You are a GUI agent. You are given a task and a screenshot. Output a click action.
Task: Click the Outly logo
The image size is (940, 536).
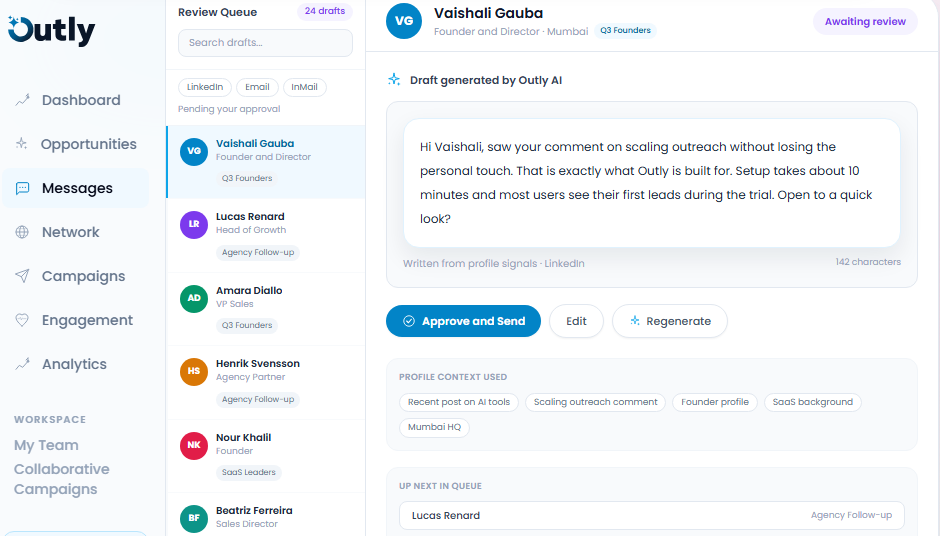tap(52, 31)
